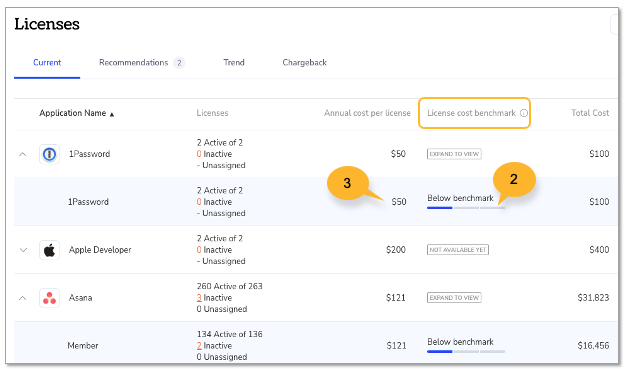The width and height of the screenshot is (625, 369).
Task: Click the Member license row name
Action: [83, 346]
